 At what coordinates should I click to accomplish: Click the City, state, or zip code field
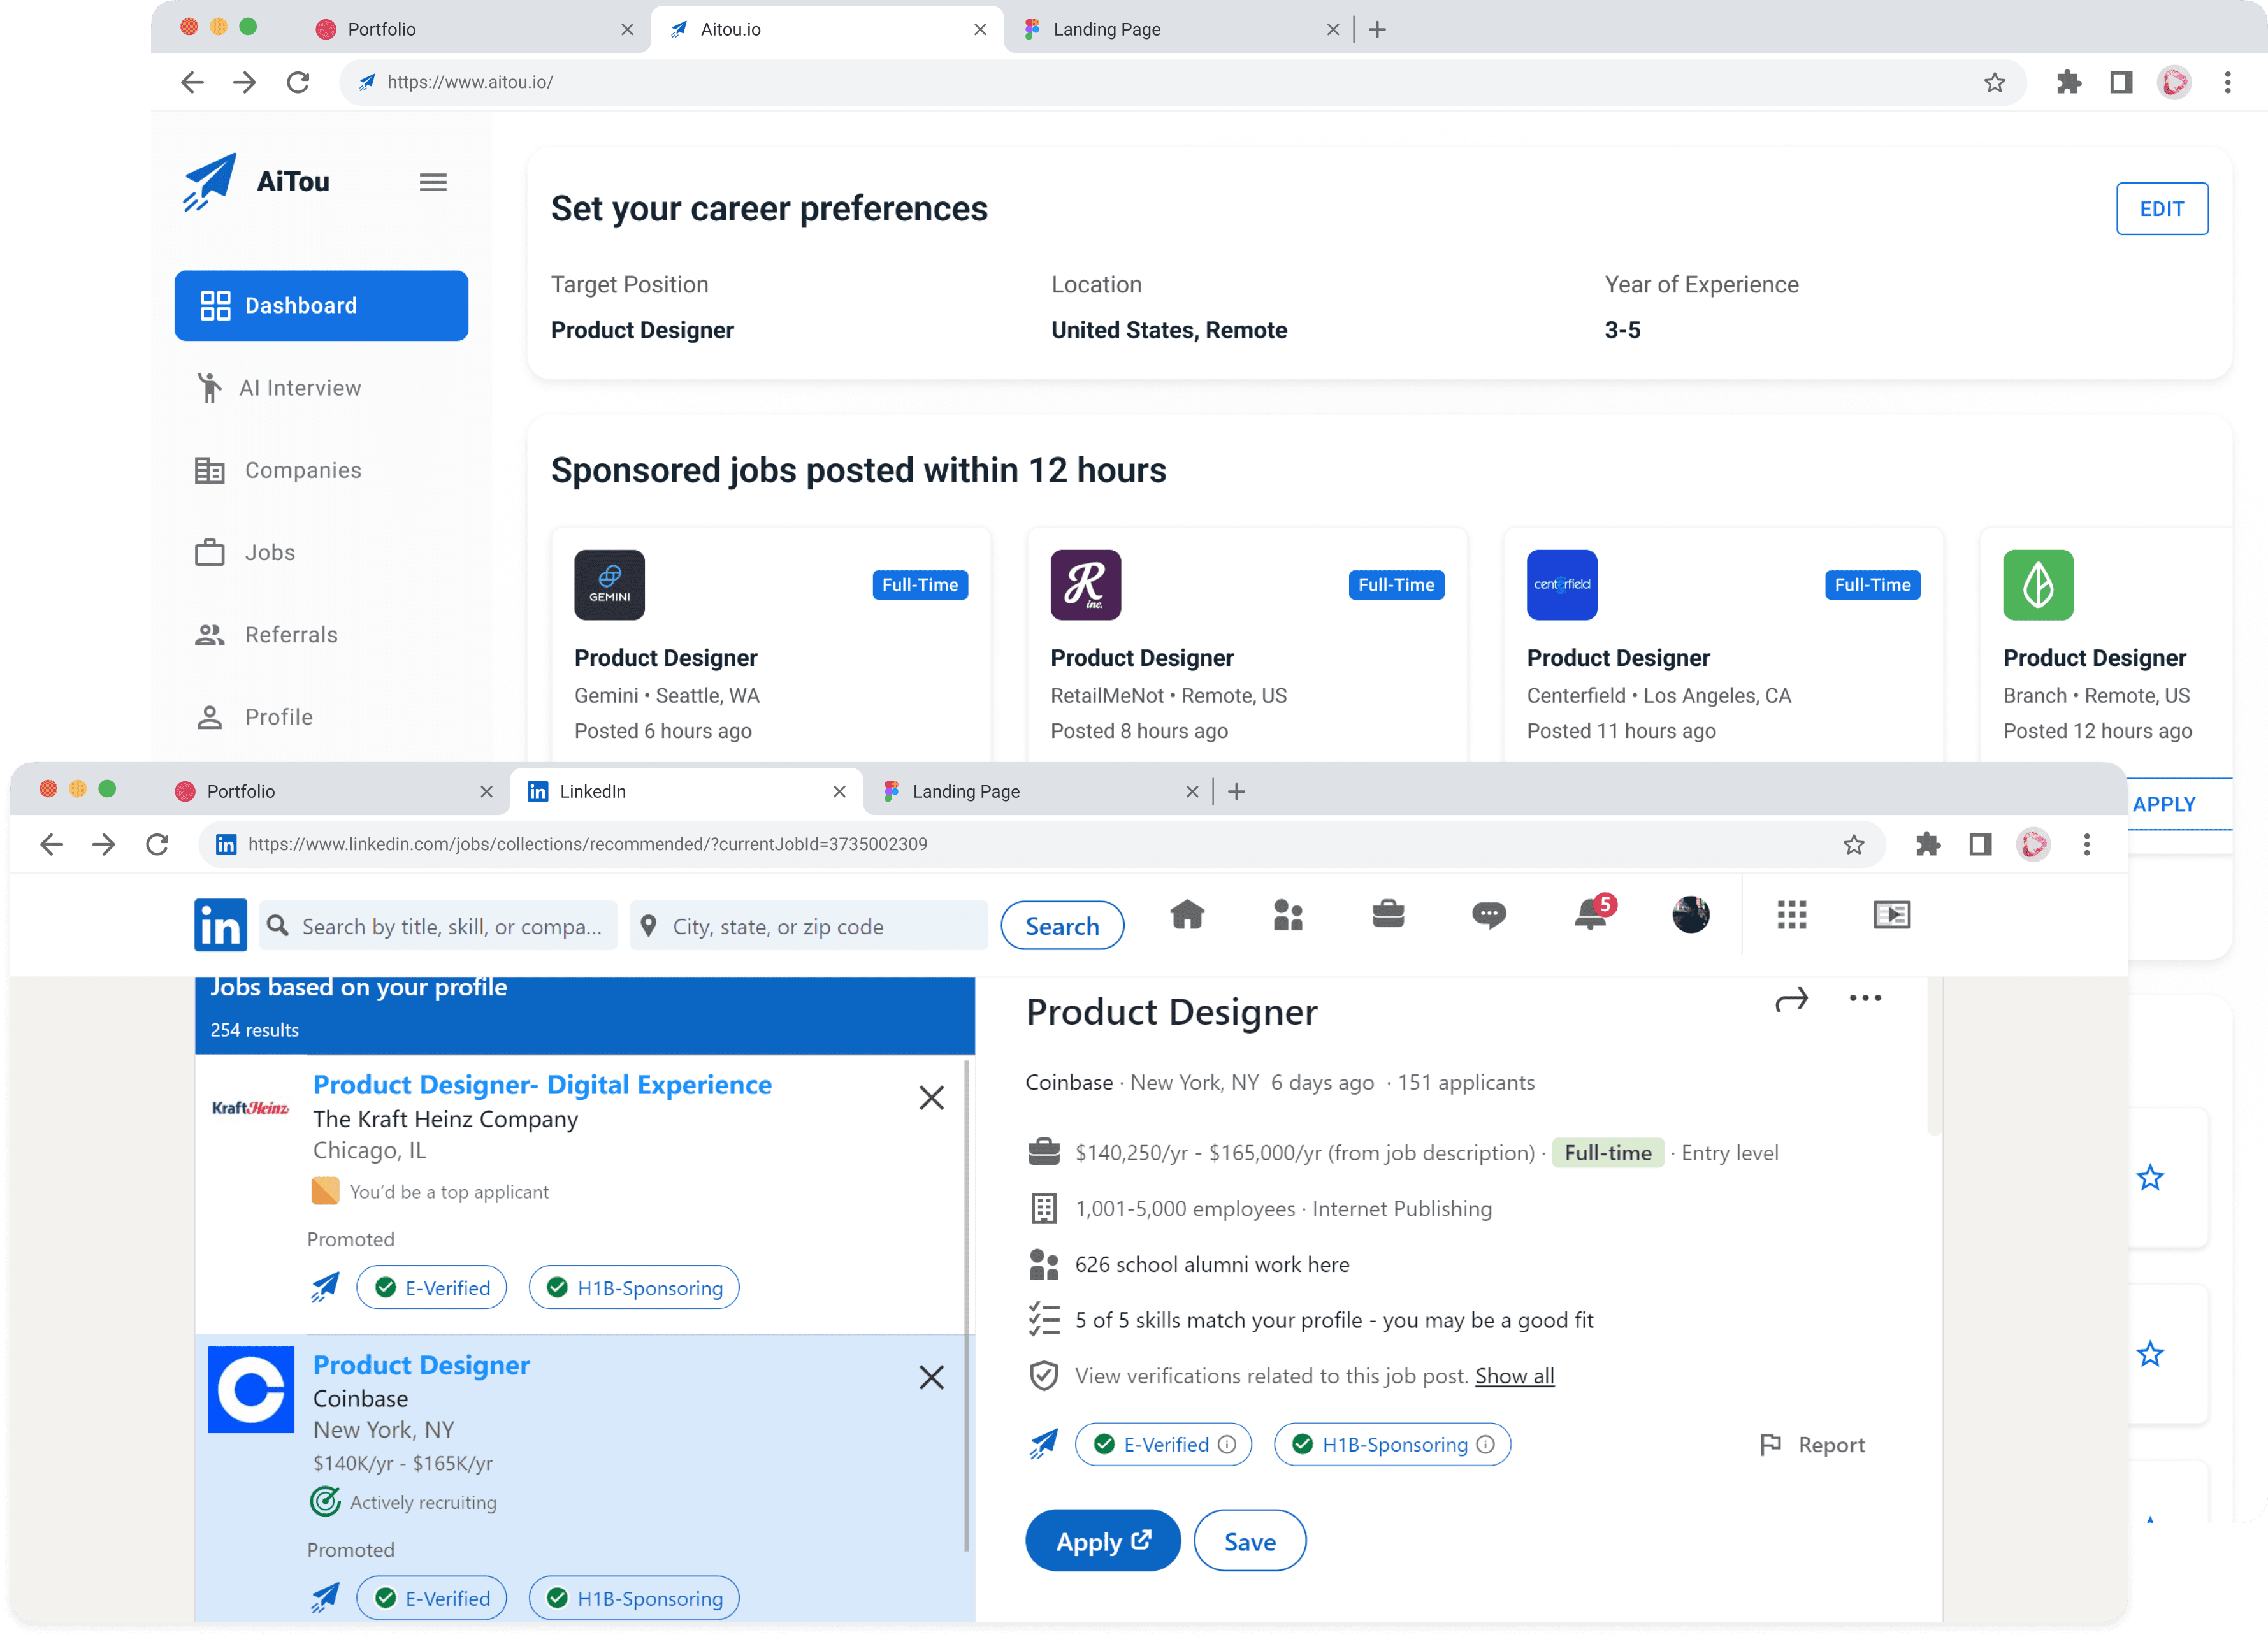pos(809,926)
